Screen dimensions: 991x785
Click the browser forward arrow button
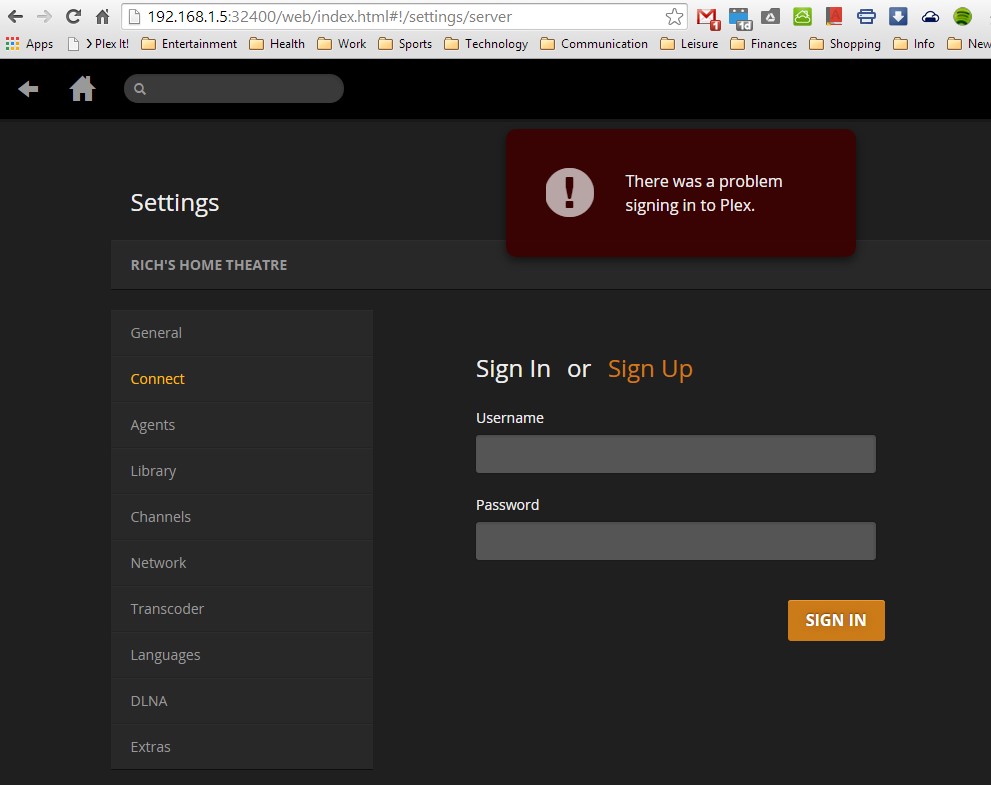pyautogui.click(x=44, y=16)
